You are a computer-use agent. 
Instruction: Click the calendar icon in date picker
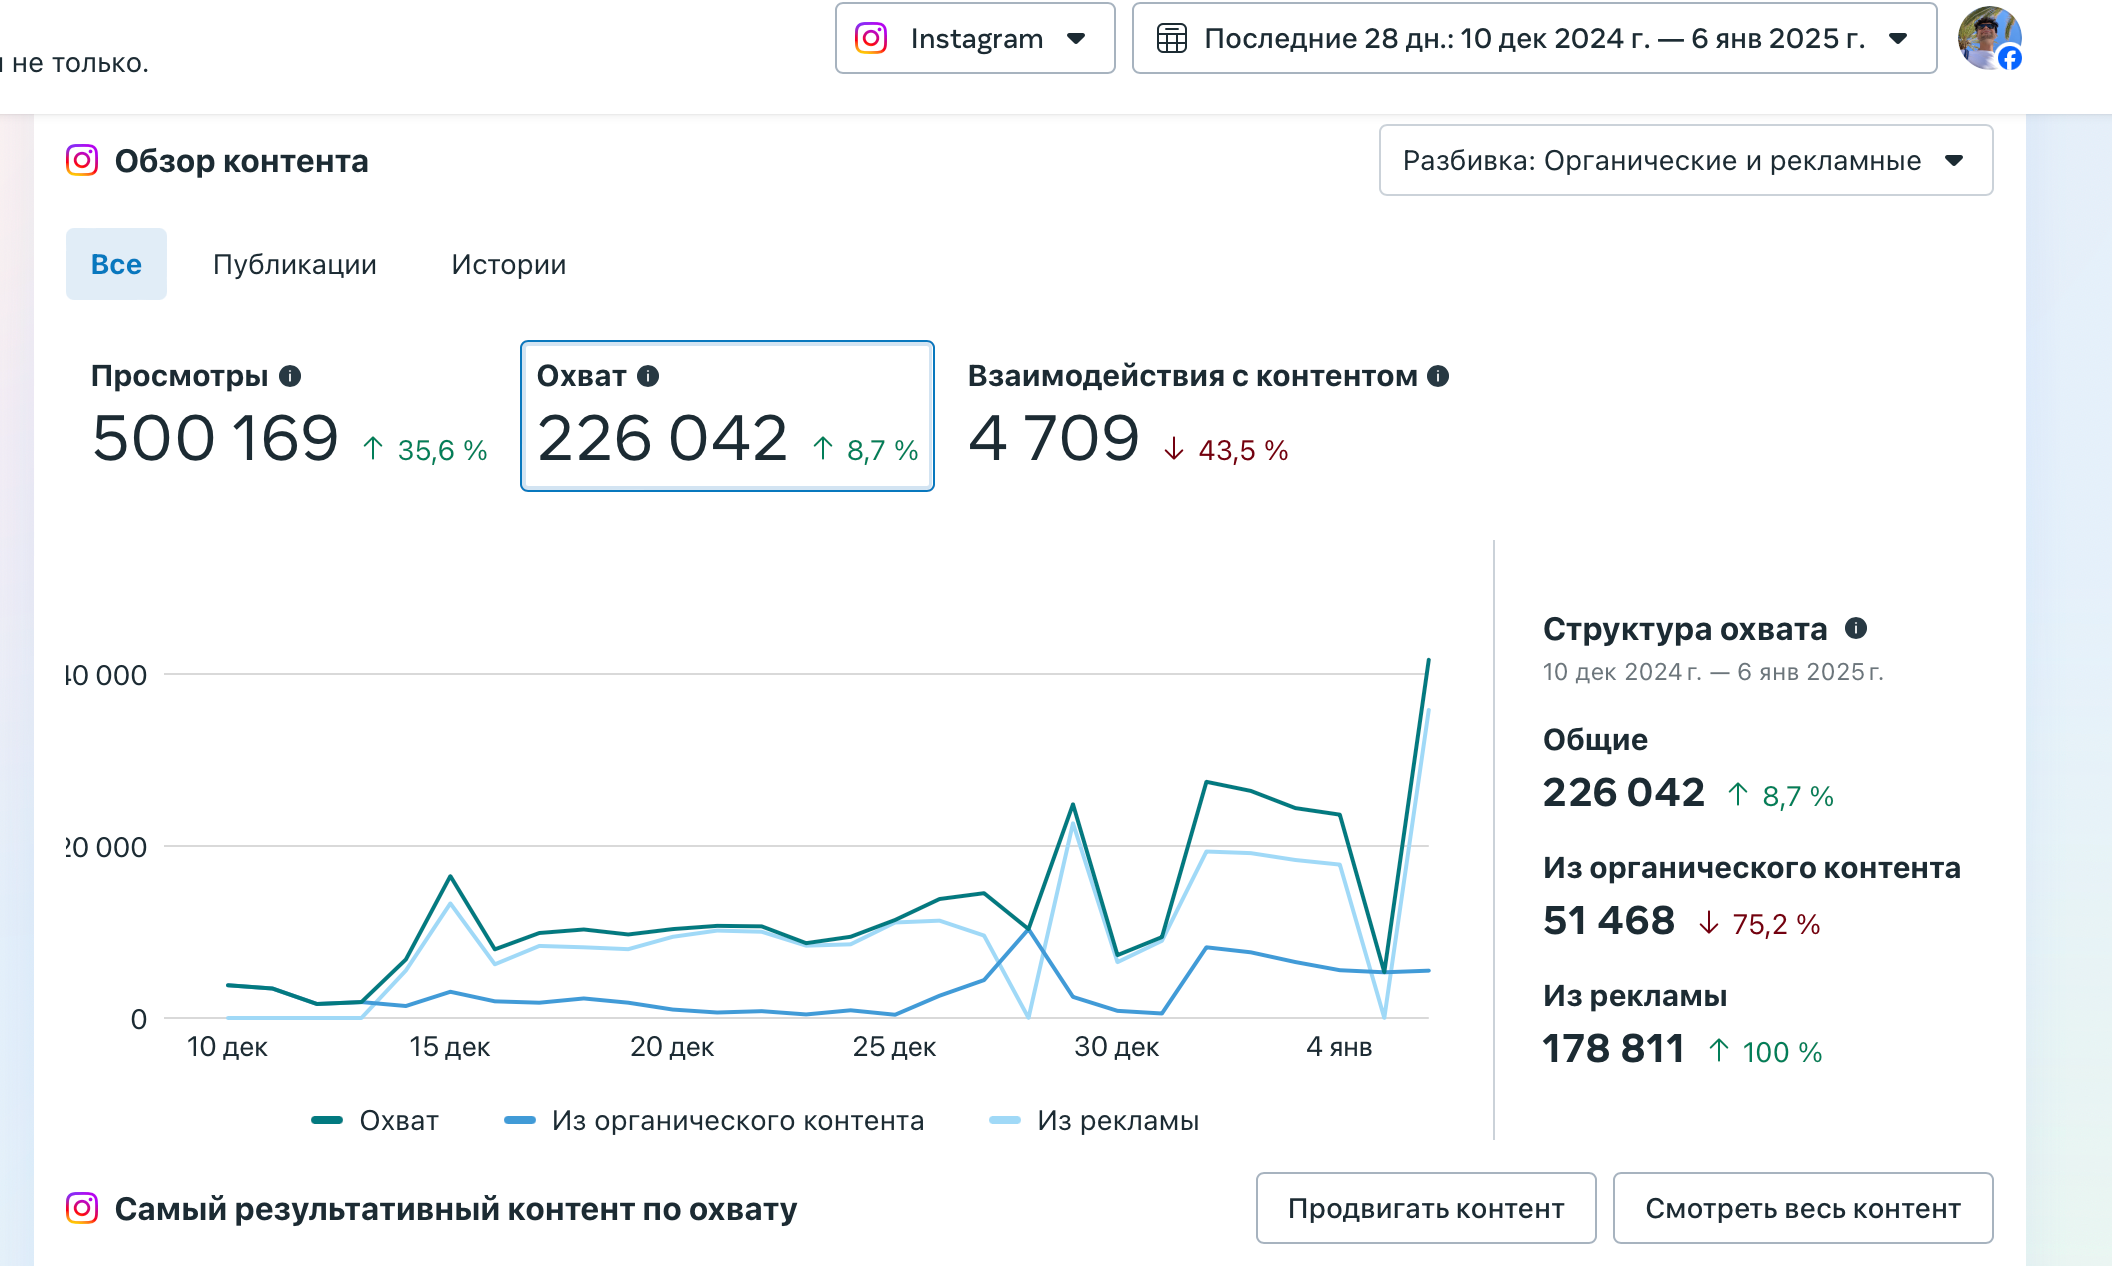(x=1171, y=38)
